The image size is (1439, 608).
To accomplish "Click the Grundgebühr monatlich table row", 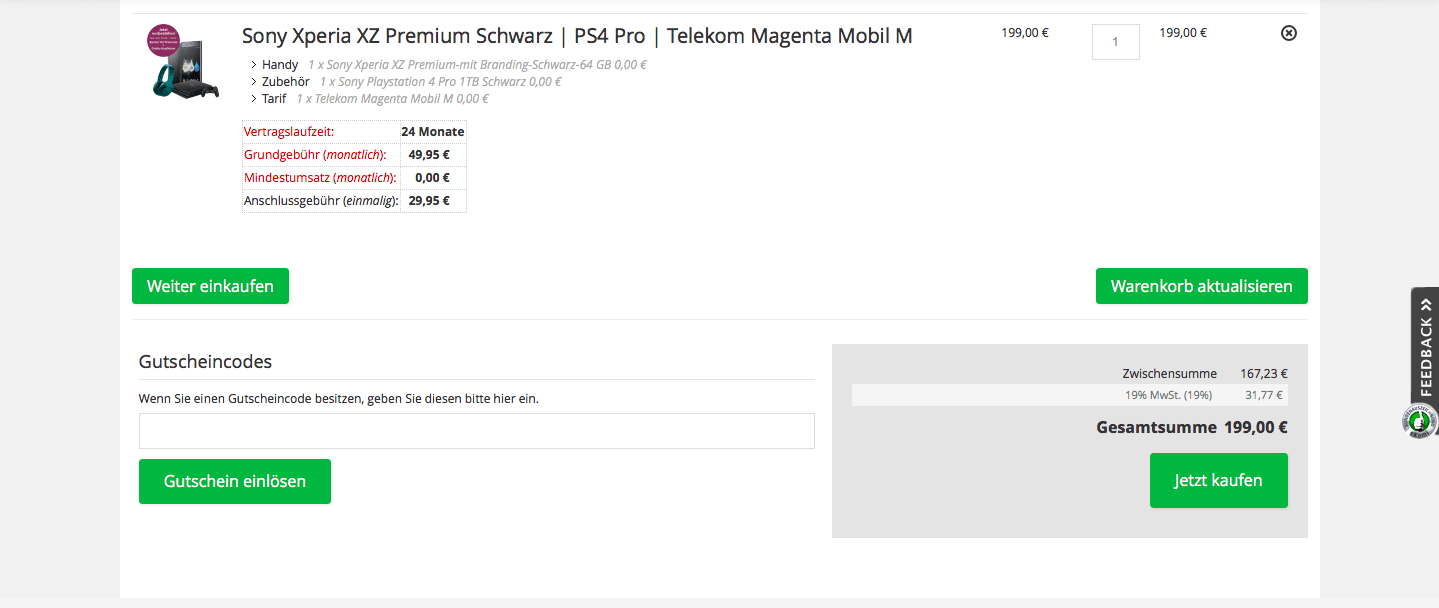I will coord(354,155).
